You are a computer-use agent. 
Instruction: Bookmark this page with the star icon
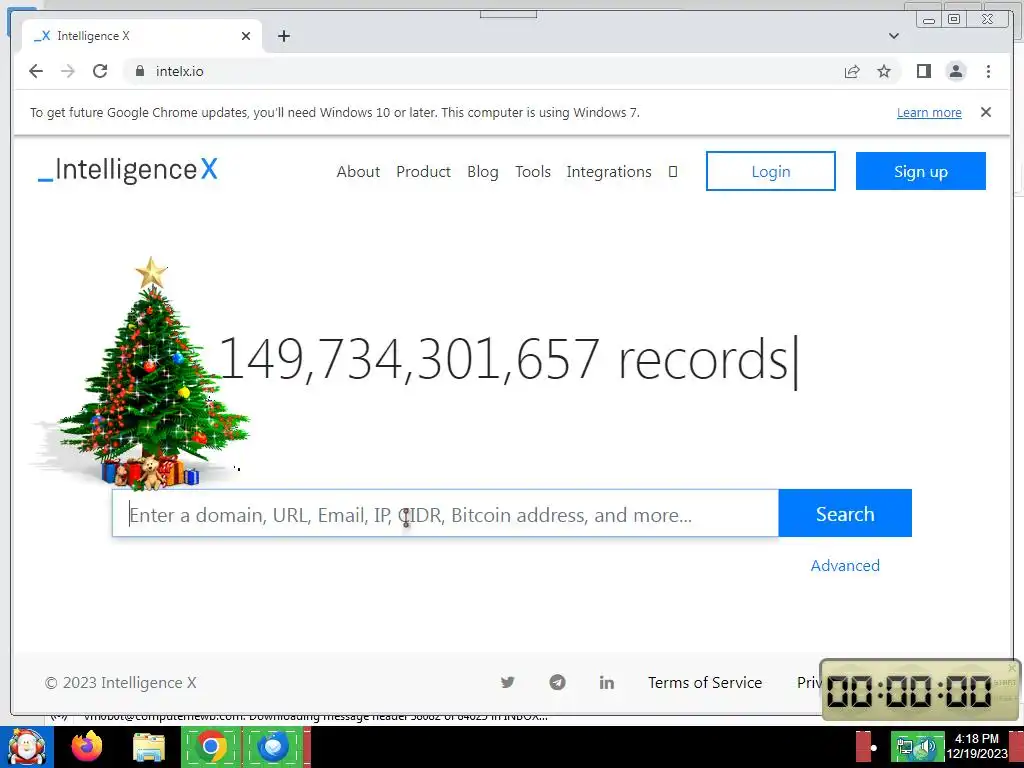(x=884, y=71)
